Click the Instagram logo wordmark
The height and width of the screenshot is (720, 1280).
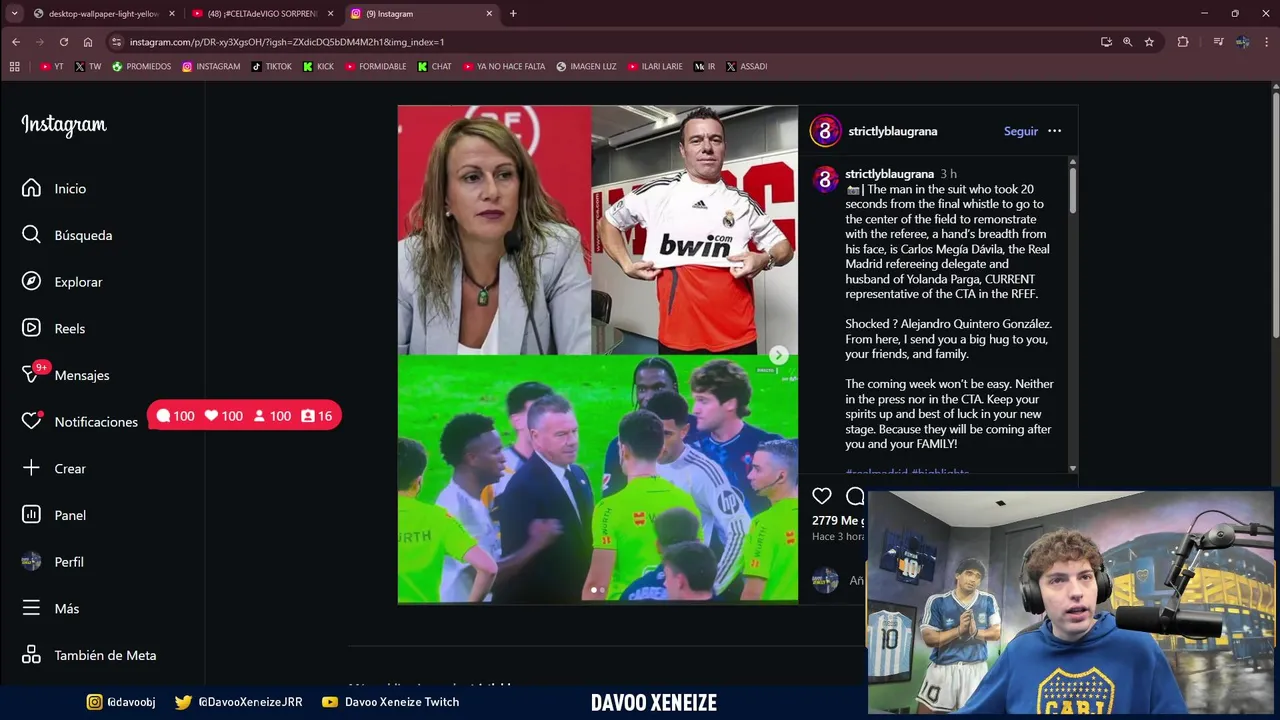(x=64, y=125)
